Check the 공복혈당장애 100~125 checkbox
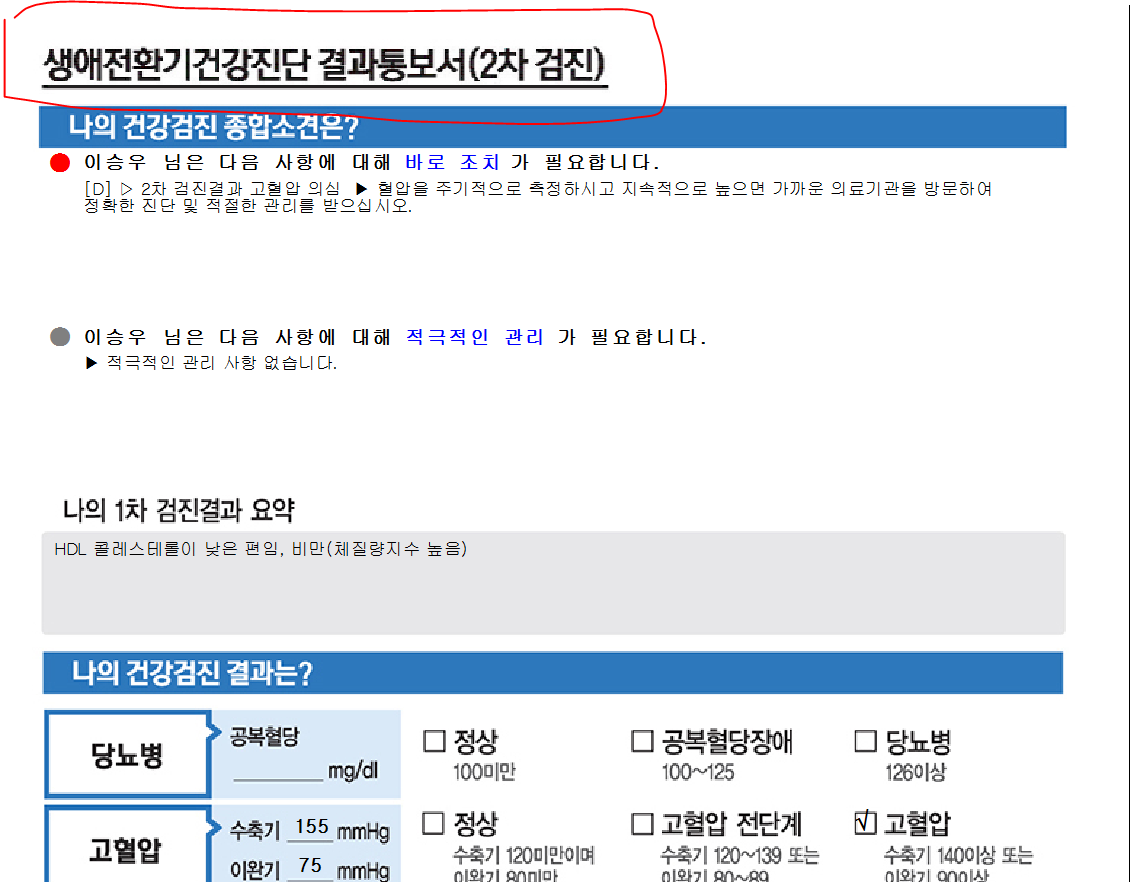Screen dimensions: 1130x882 [642, 741]
